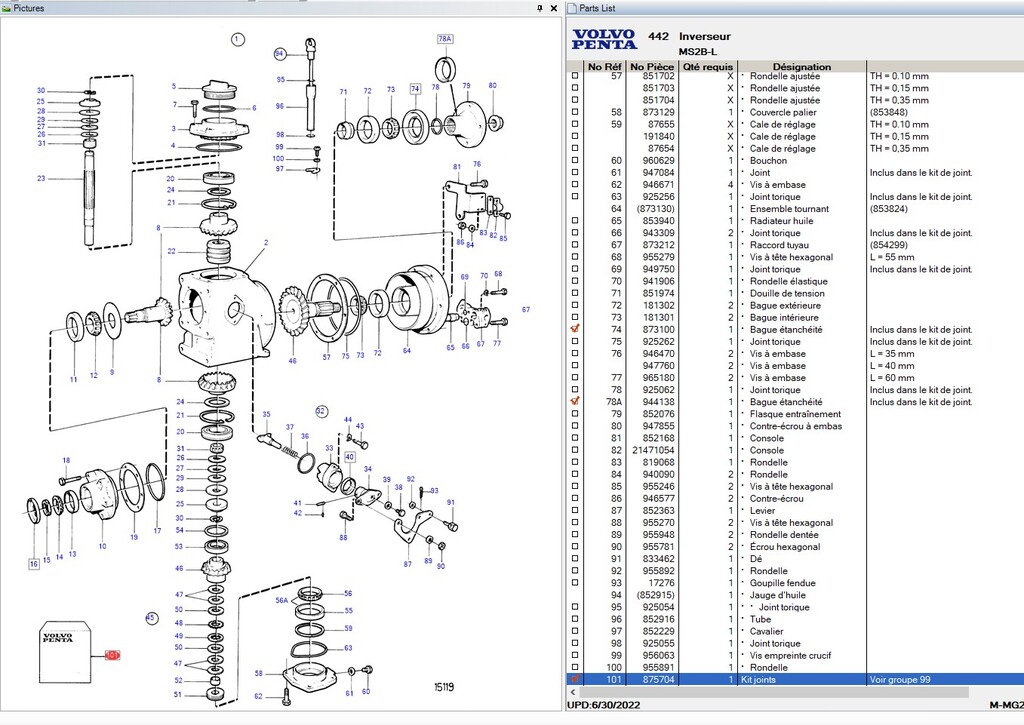Screen dimensions: 1024x725
Task: Click the Douille de tension designation
Action: coord(787,293)
